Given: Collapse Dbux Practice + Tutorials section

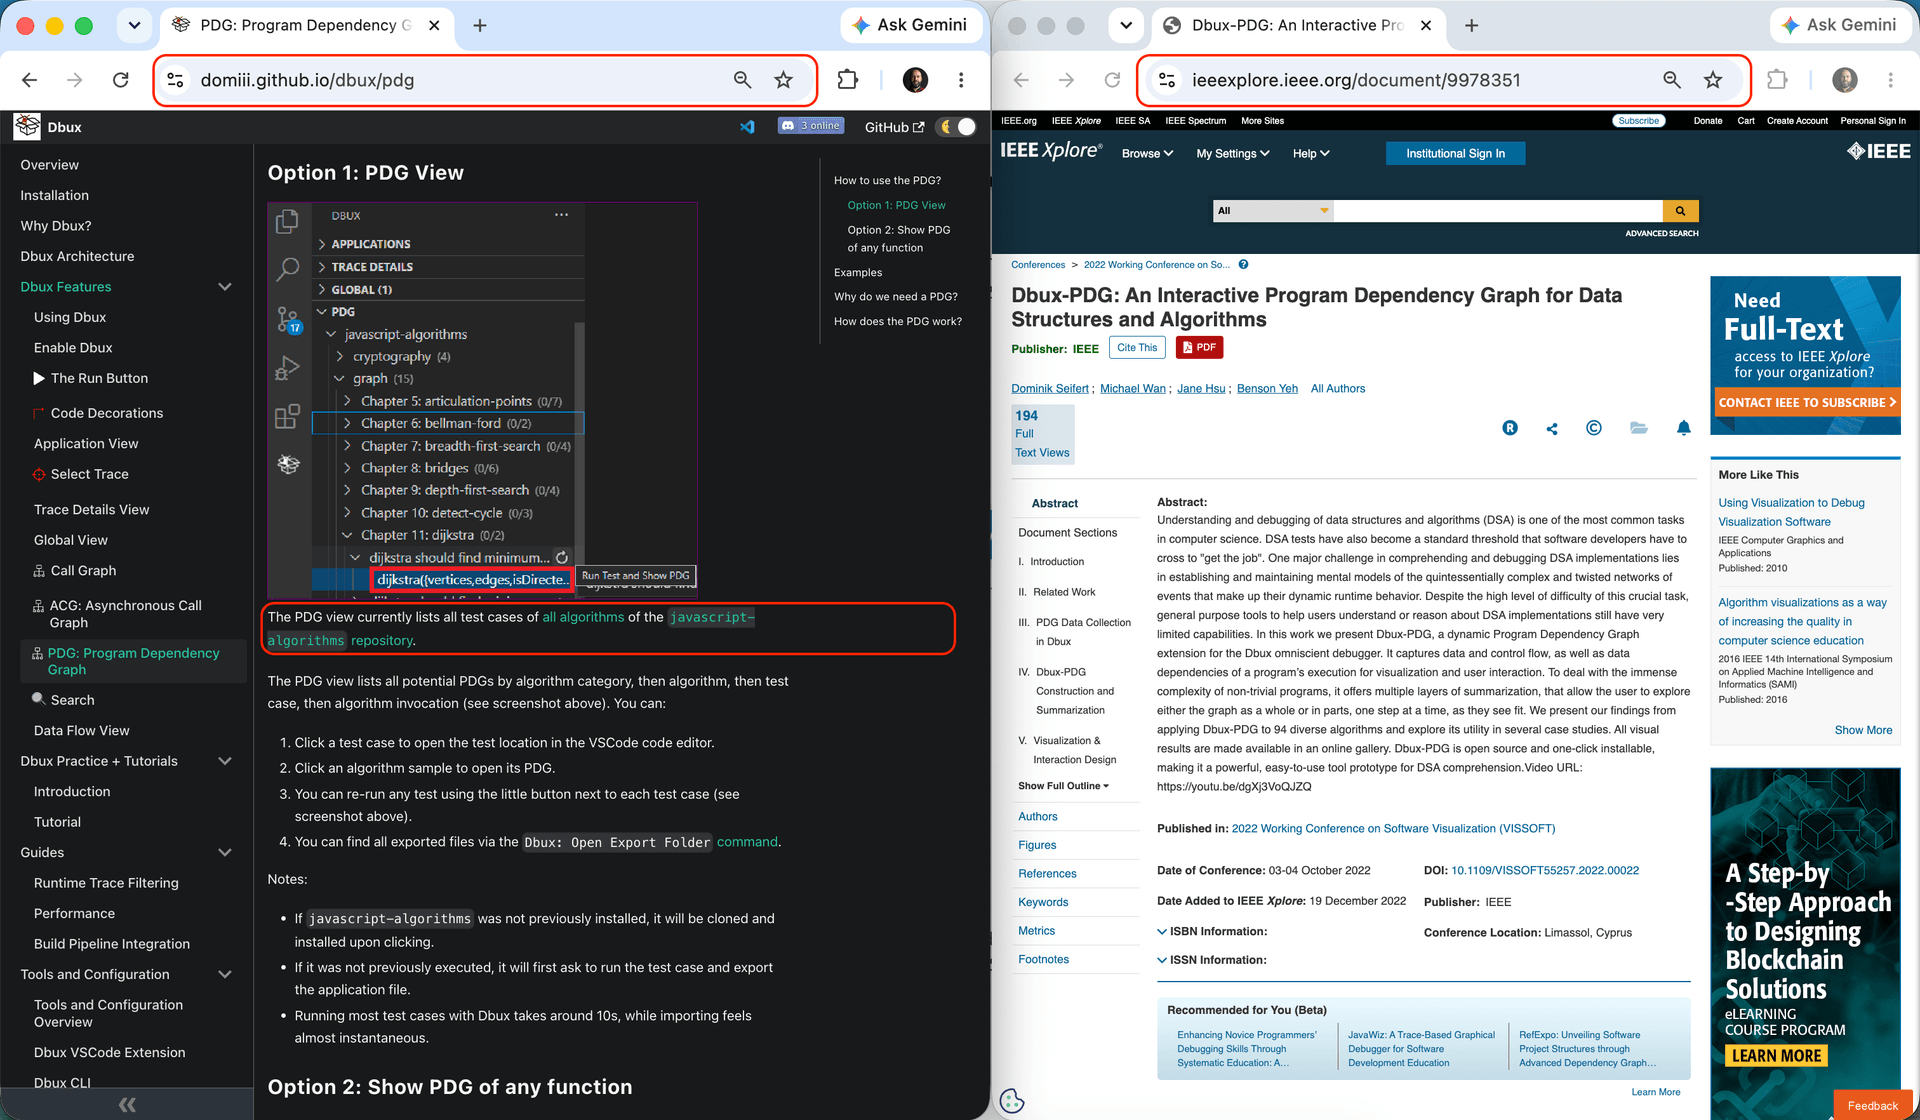Looking at the screenshot, I should tap(225, 761).
